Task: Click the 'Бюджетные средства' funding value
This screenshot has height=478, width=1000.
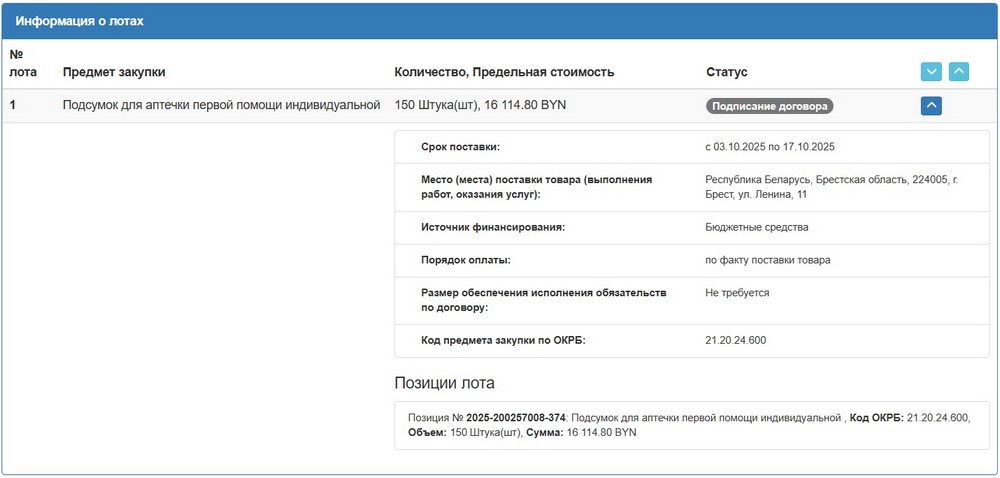Action: pyautogui.click(x=756, y=227)
